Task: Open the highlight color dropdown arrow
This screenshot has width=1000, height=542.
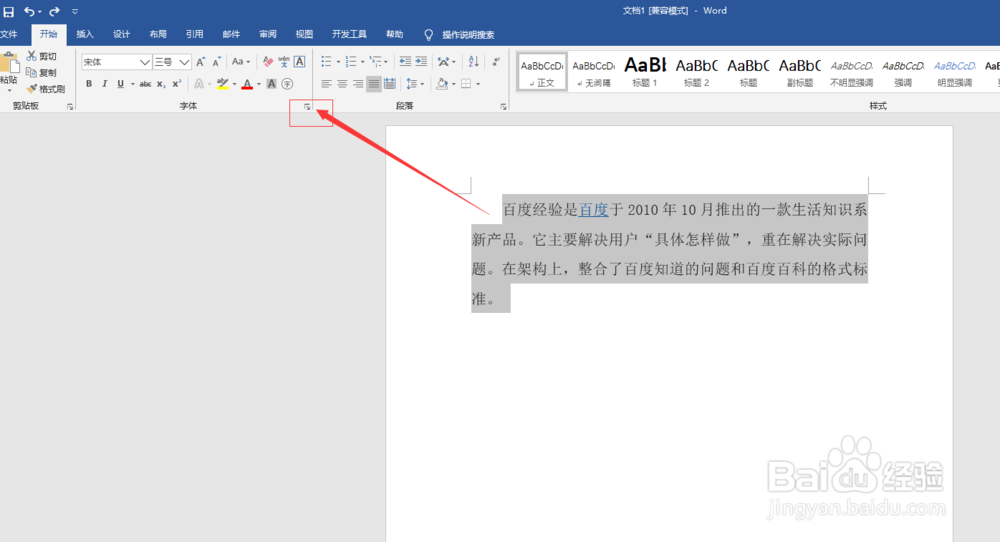Action: (x=234, y=84)
